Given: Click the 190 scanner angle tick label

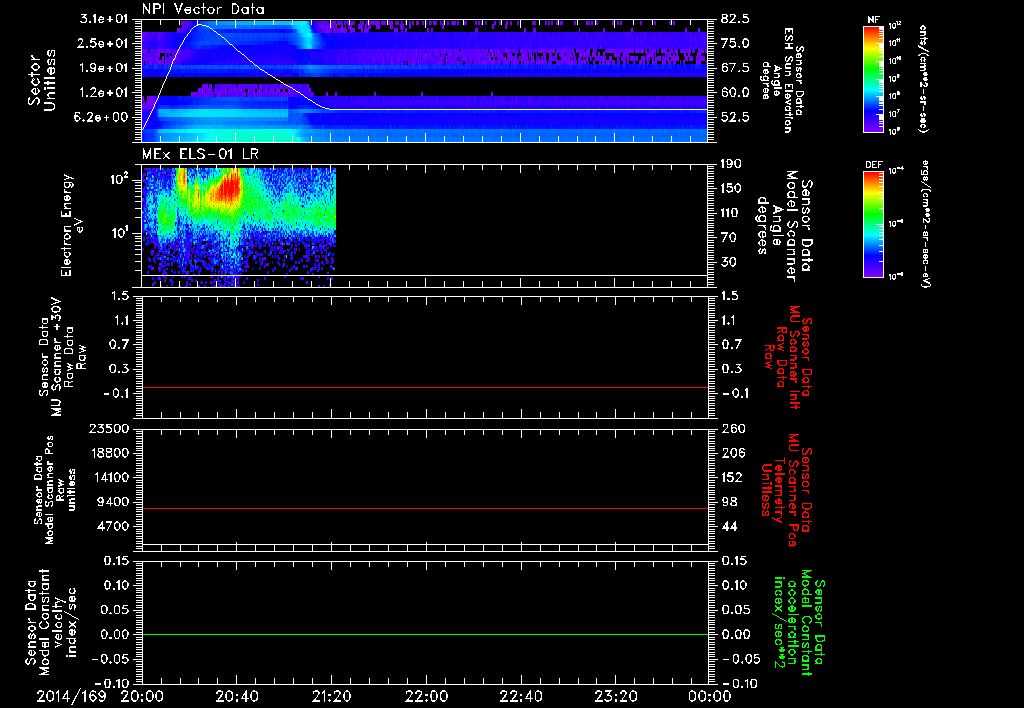Looking at the screenshot, I should [x=731, y=164].
